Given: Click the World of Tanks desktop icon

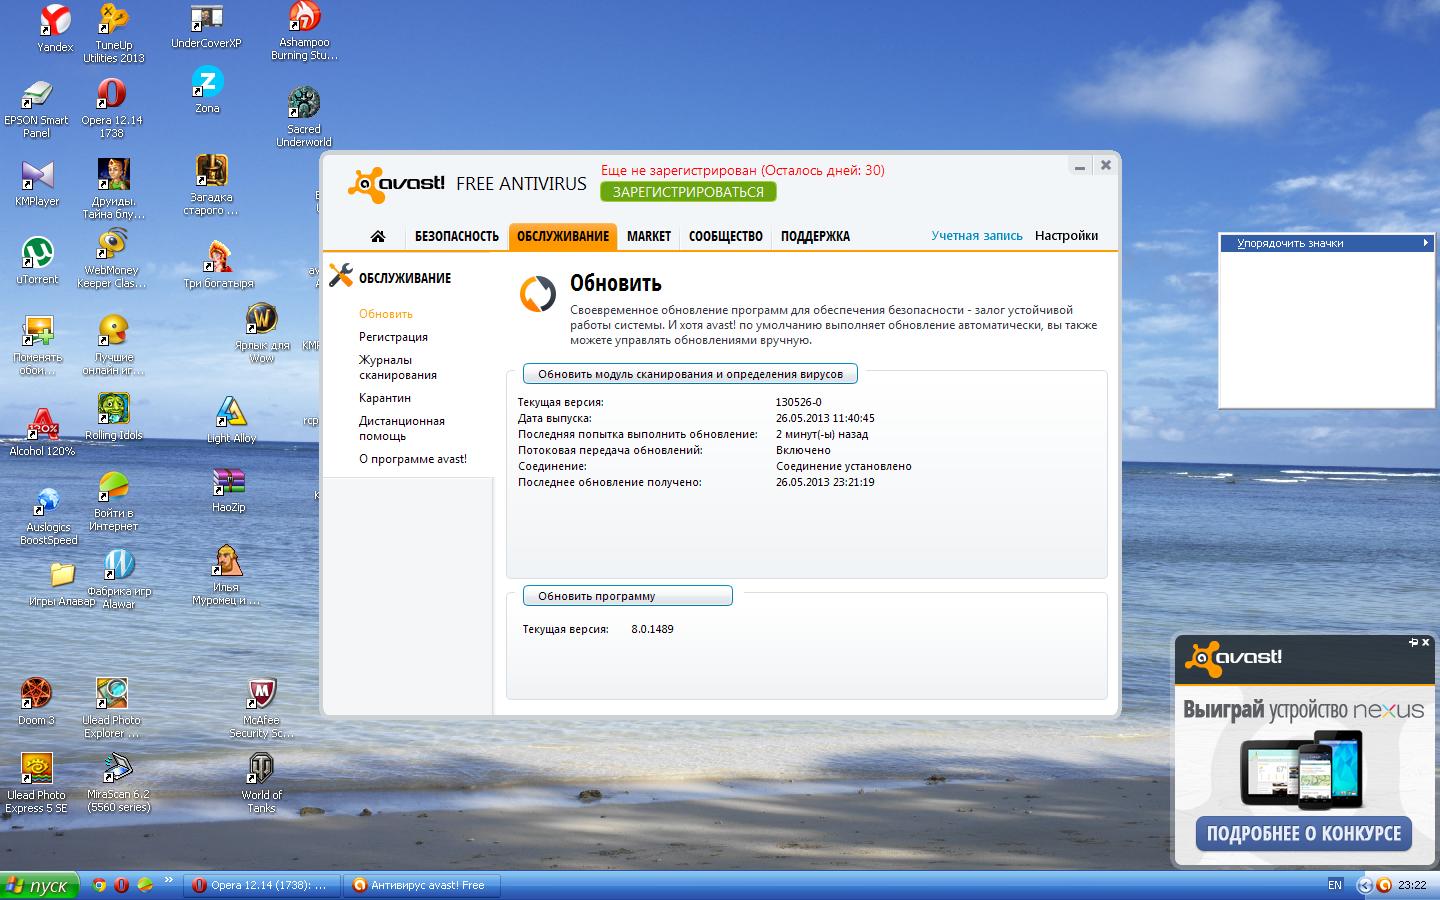Looking at the screenshot, I should (261, 784).
